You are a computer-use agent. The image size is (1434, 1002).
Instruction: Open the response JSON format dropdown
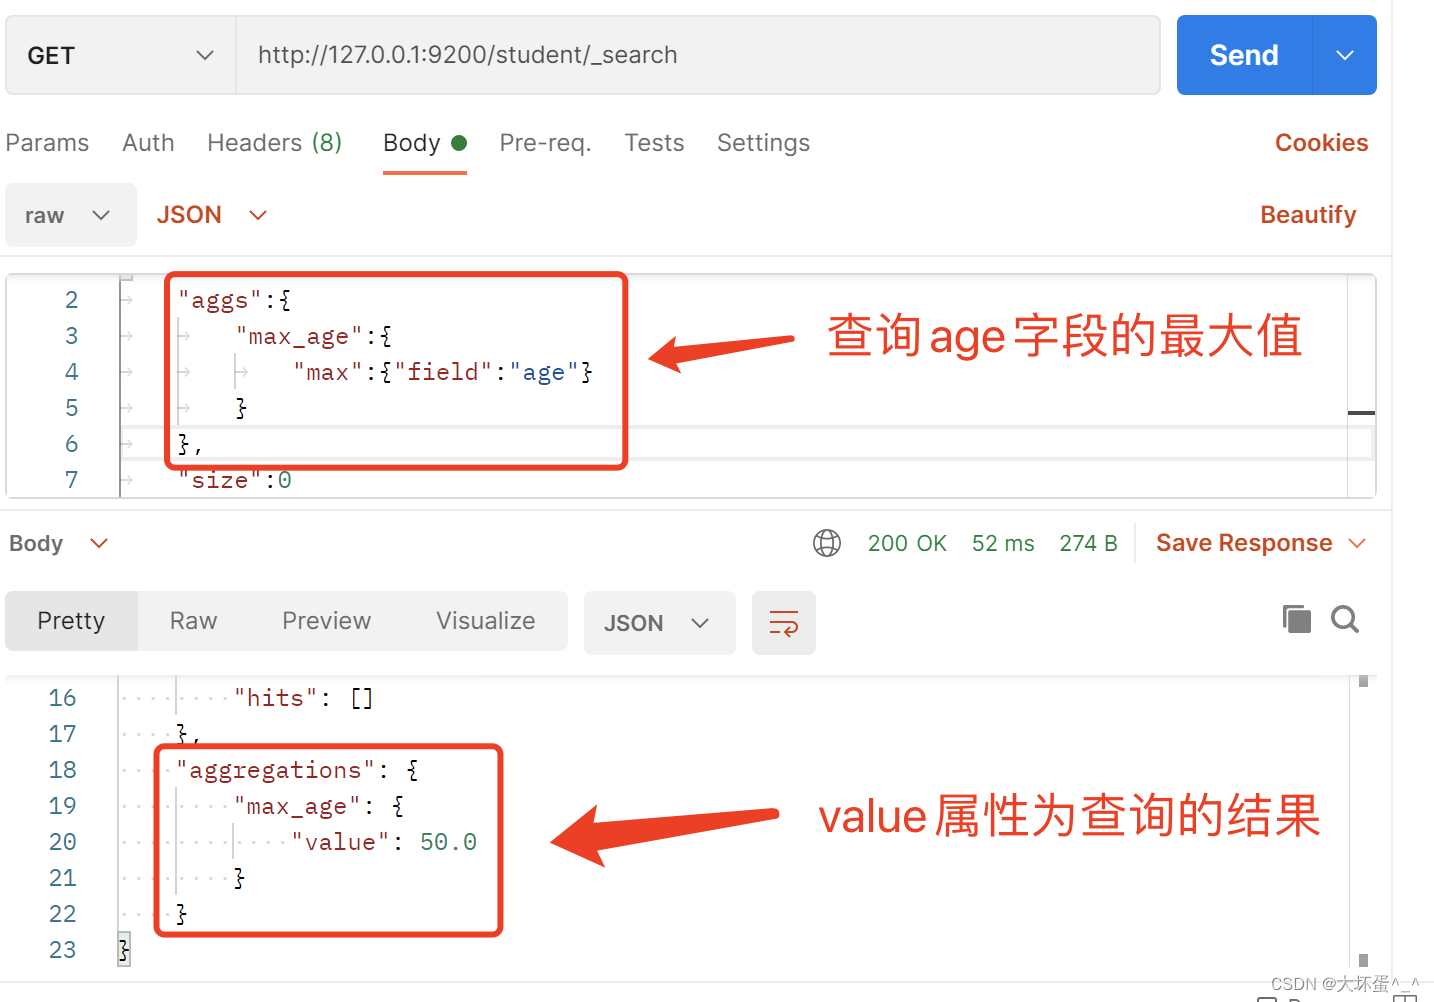(659, 623)
